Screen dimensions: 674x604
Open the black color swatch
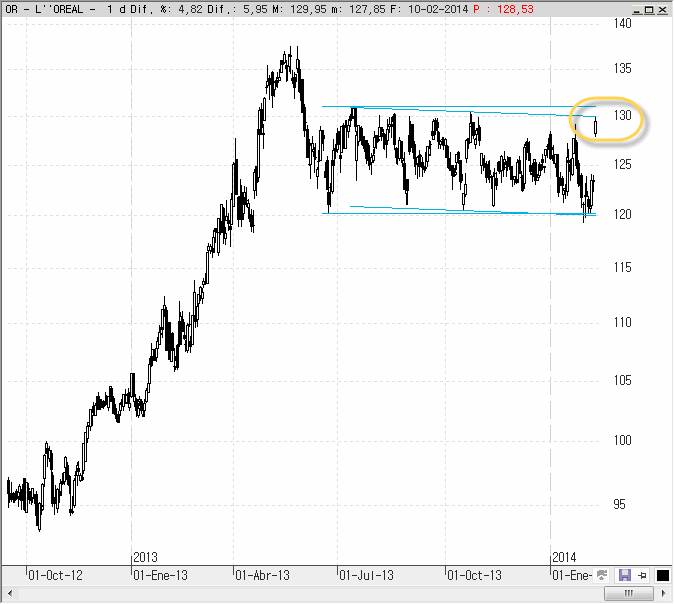click(662, 575)
